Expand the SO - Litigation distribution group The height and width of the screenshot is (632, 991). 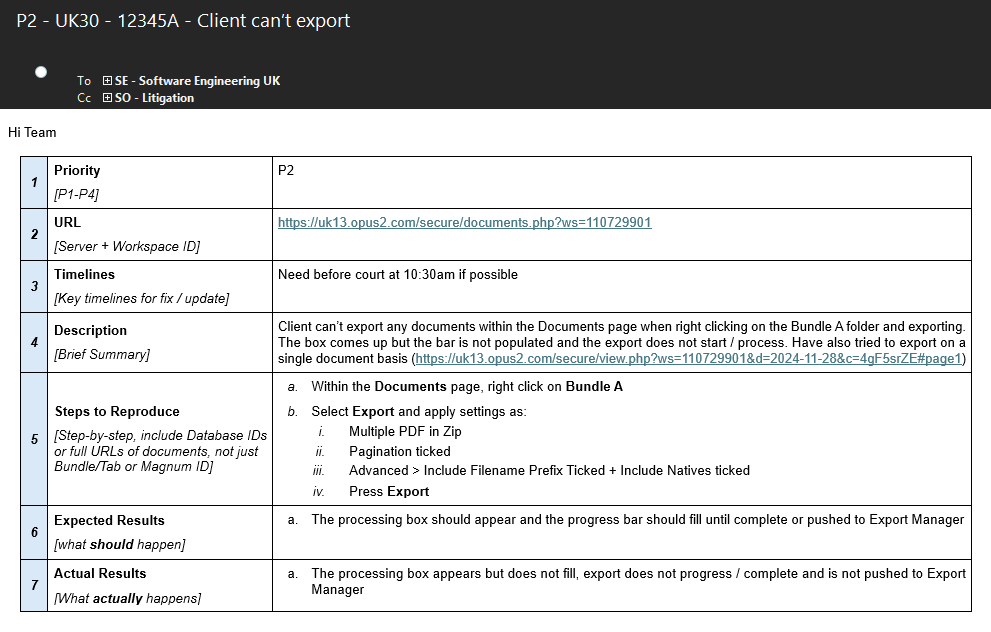coord(107,98)
